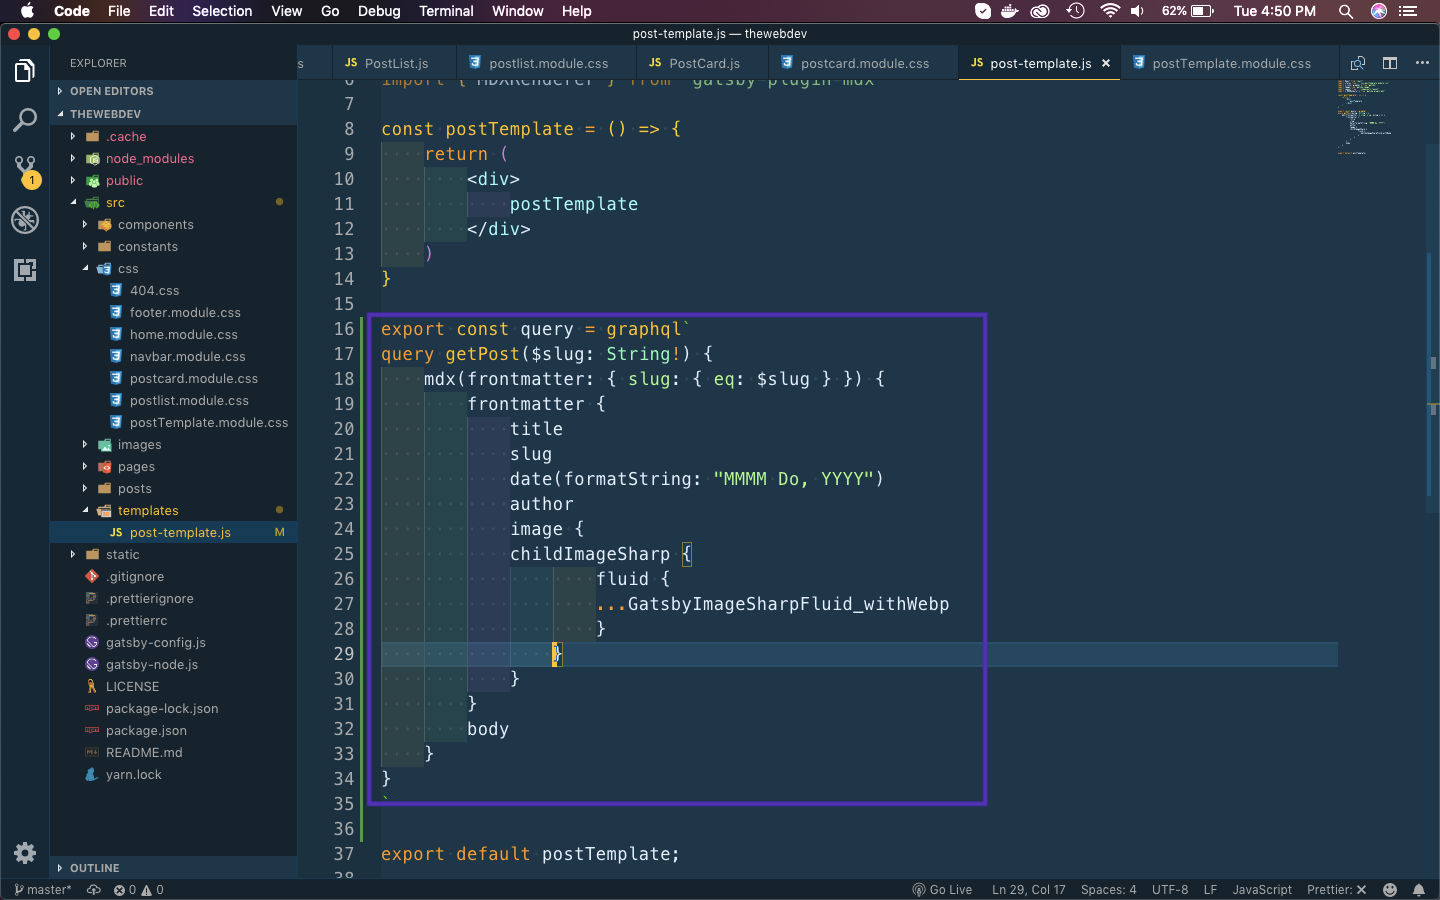Screen dimensions: 1440x900
Task: Place cursor on line 32 body text
Action: [x=488, y=729]
